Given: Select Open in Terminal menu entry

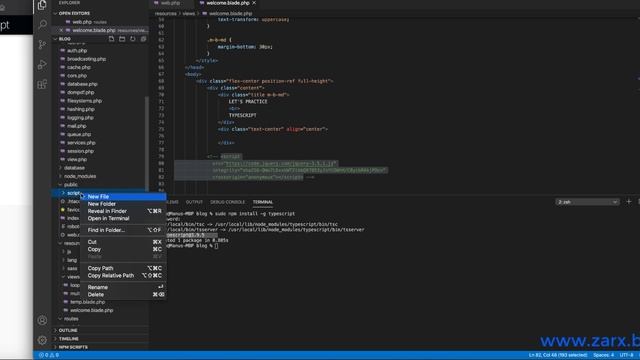Looking at the screenshot, I should click(x=123, y=218).
